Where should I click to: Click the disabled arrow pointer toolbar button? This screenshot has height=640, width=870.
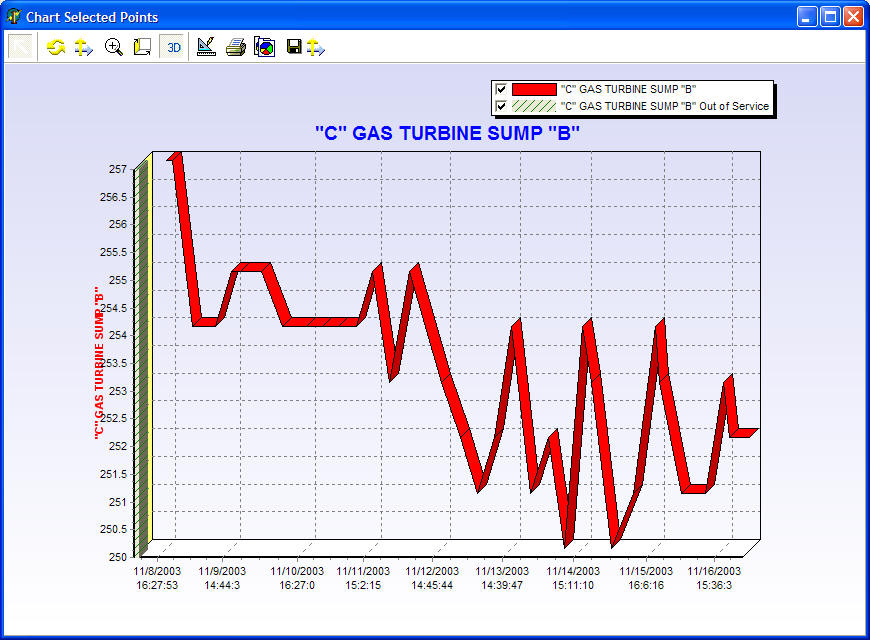tap(21, 47)
